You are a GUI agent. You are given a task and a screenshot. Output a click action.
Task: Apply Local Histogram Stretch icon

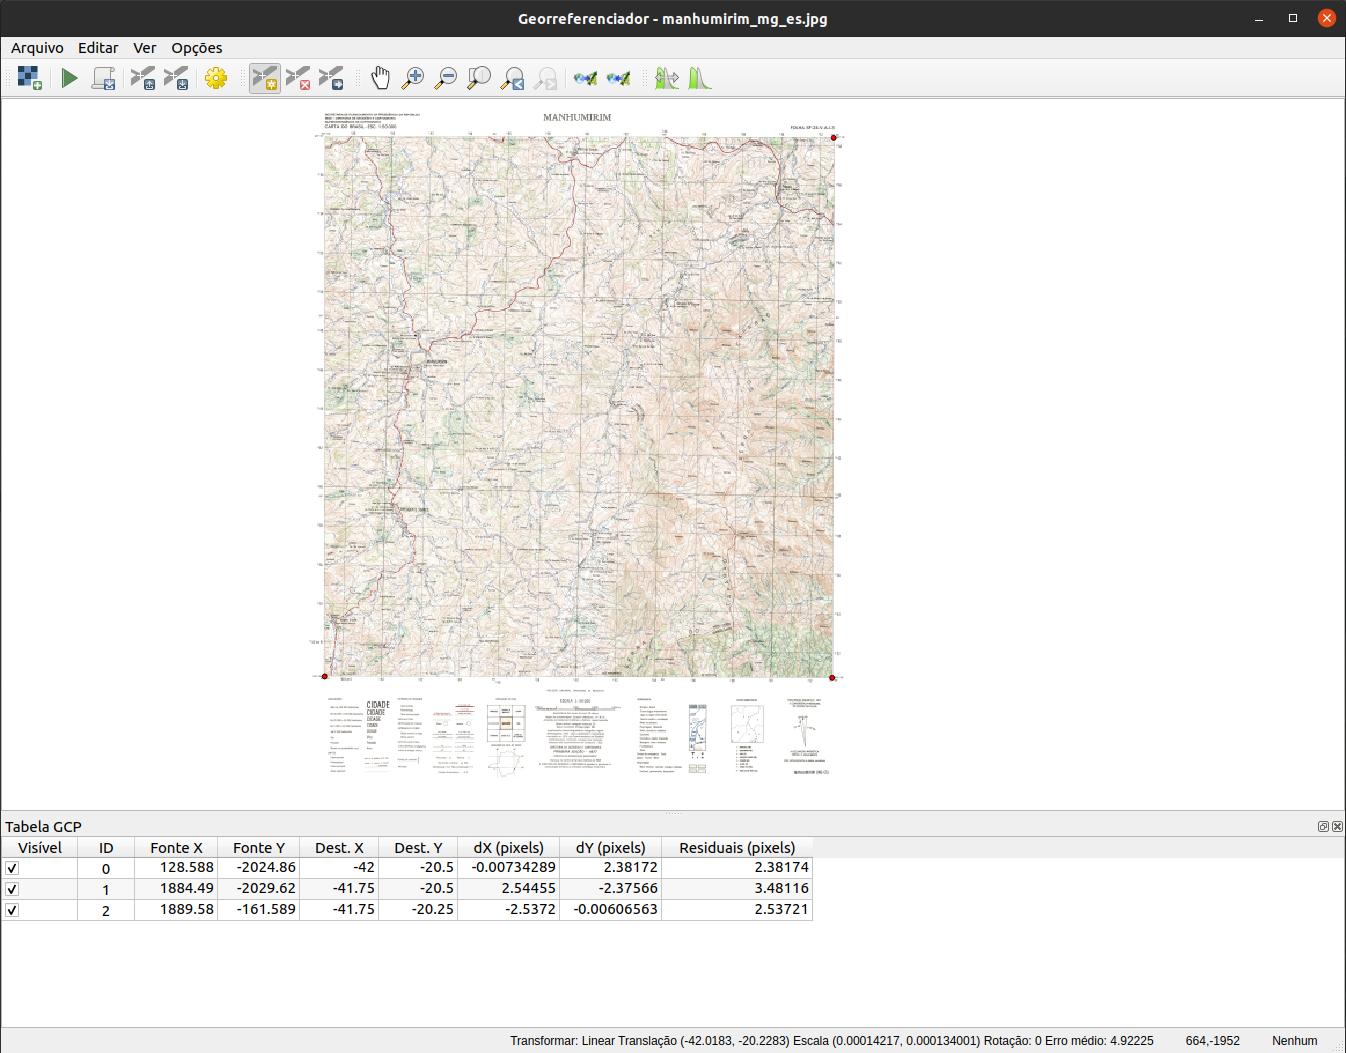(x=700, y=78)
